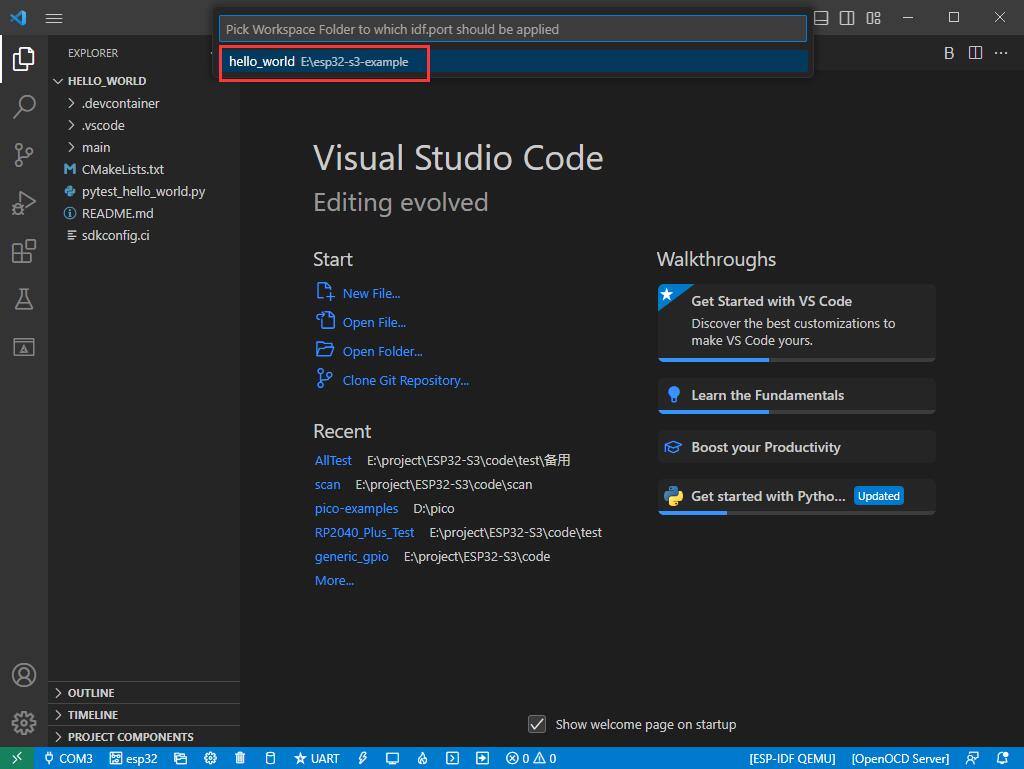Image resolution: width=1024 pixels, height=769 pixels.
Task: Click the ESP-IDF flash lightning icon
Action: tap(363, 758)
